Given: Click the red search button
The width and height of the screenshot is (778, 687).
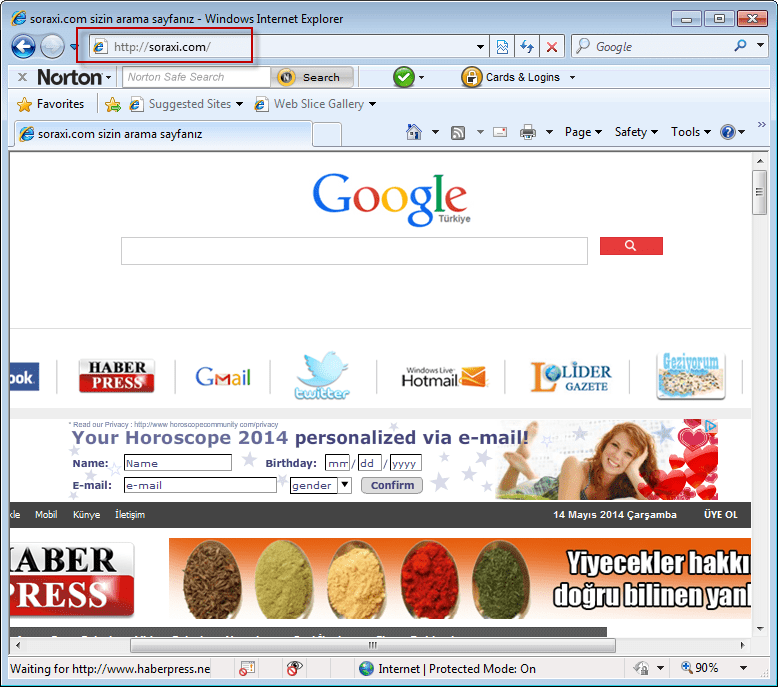Looking at the screenshot, I should pyautogui.click(x=631, y=246).
